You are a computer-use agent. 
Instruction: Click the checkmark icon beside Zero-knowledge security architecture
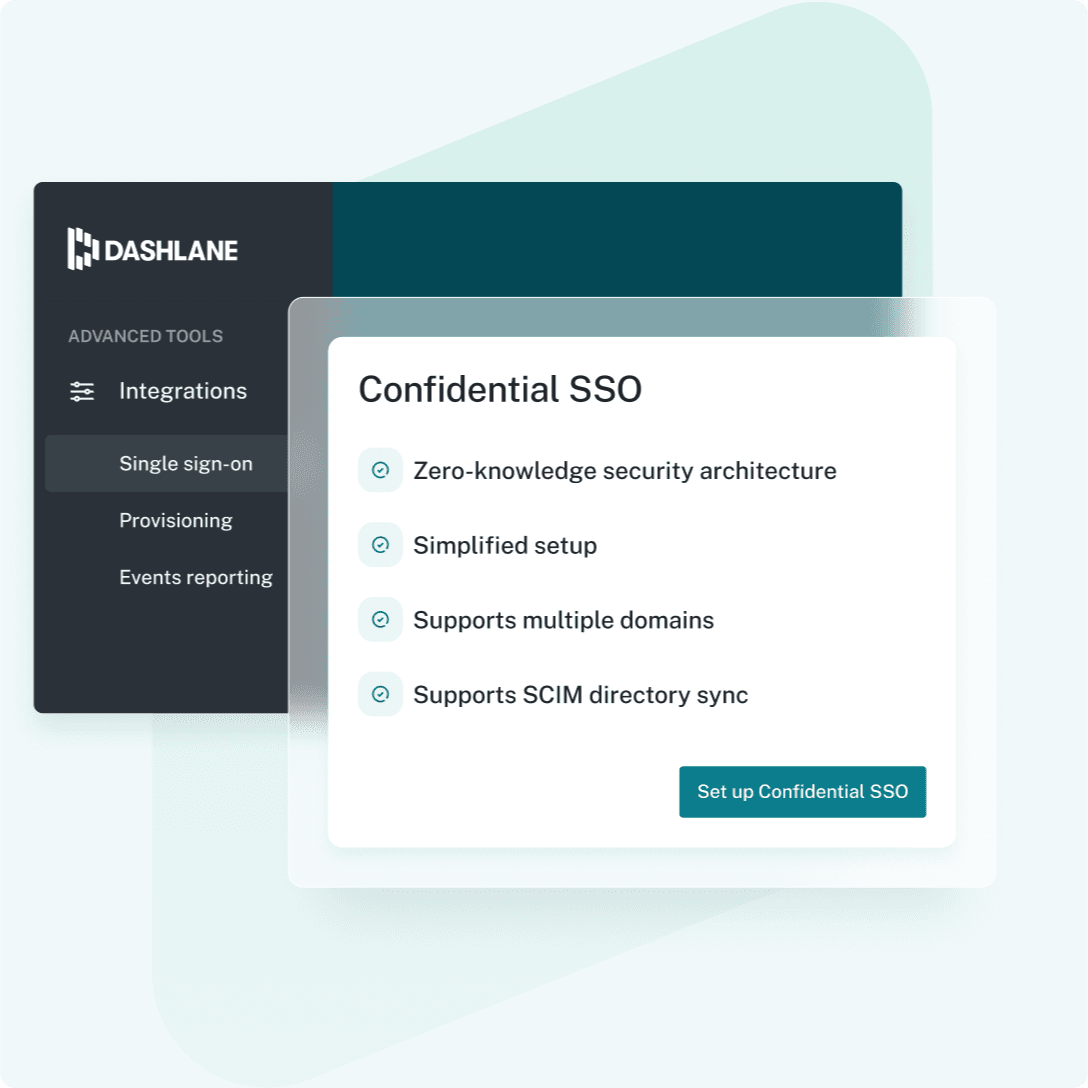tap(380, 469)
